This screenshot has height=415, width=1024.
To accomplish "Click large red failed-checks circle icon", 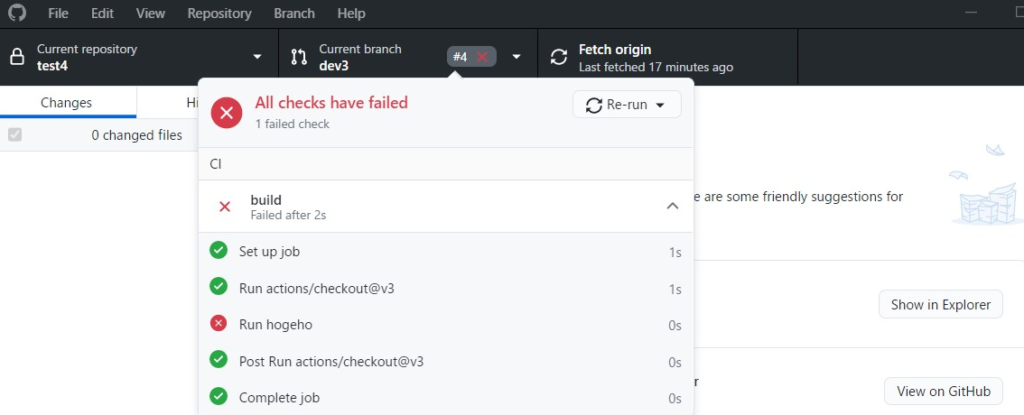I will click(x=227, y=113).
